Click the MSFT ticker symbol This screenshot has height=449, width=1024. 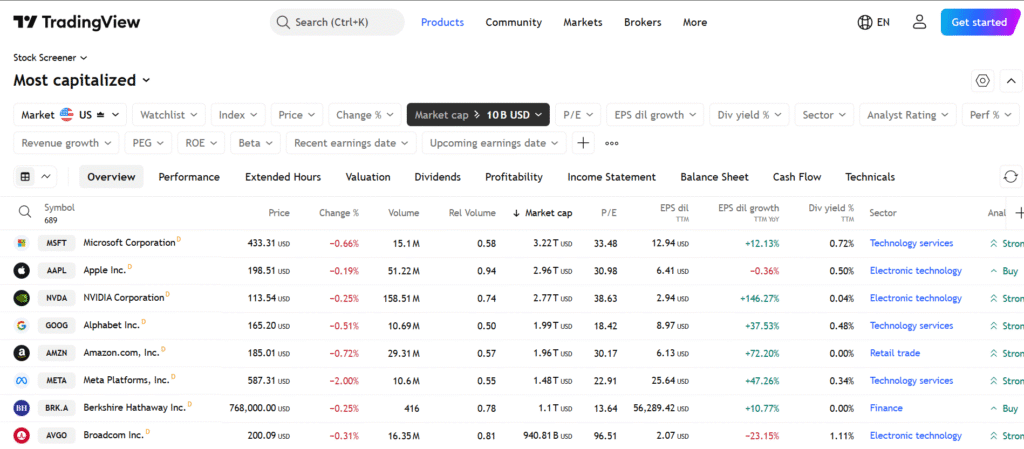57,243
